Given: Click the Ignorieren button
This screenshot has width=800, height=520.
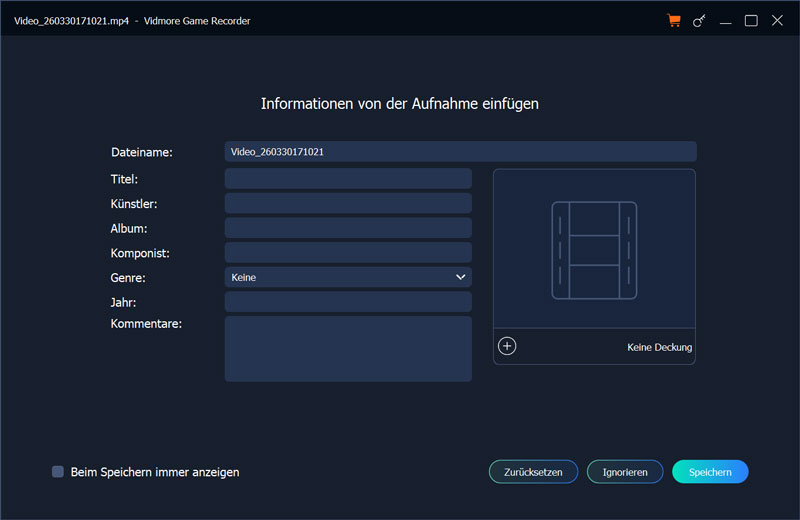Looking at the screenshot, I should click(x=625, y=472).
